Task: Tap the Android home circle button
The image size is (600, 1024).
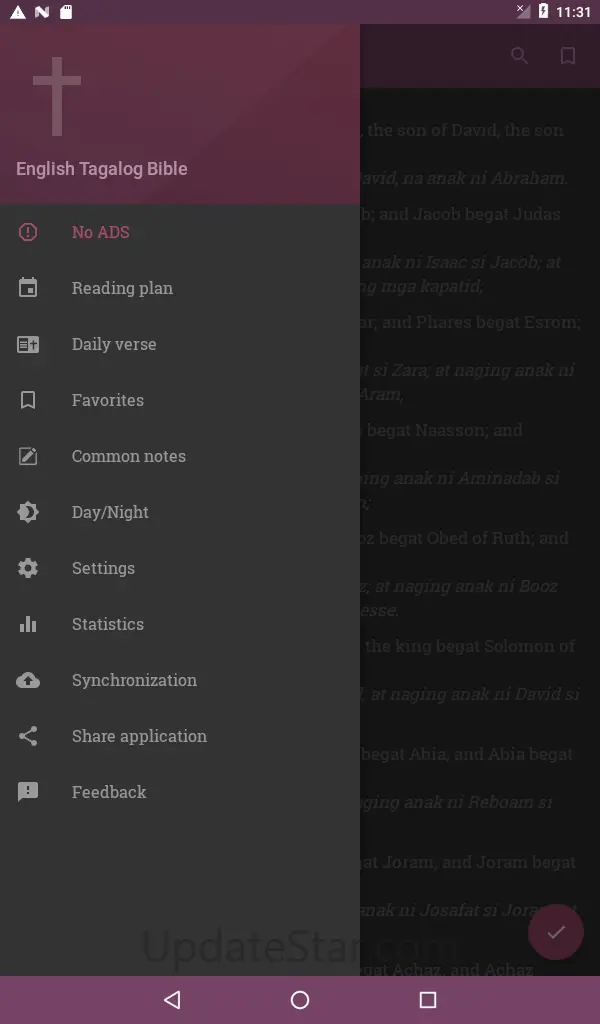Action: 300,1000
